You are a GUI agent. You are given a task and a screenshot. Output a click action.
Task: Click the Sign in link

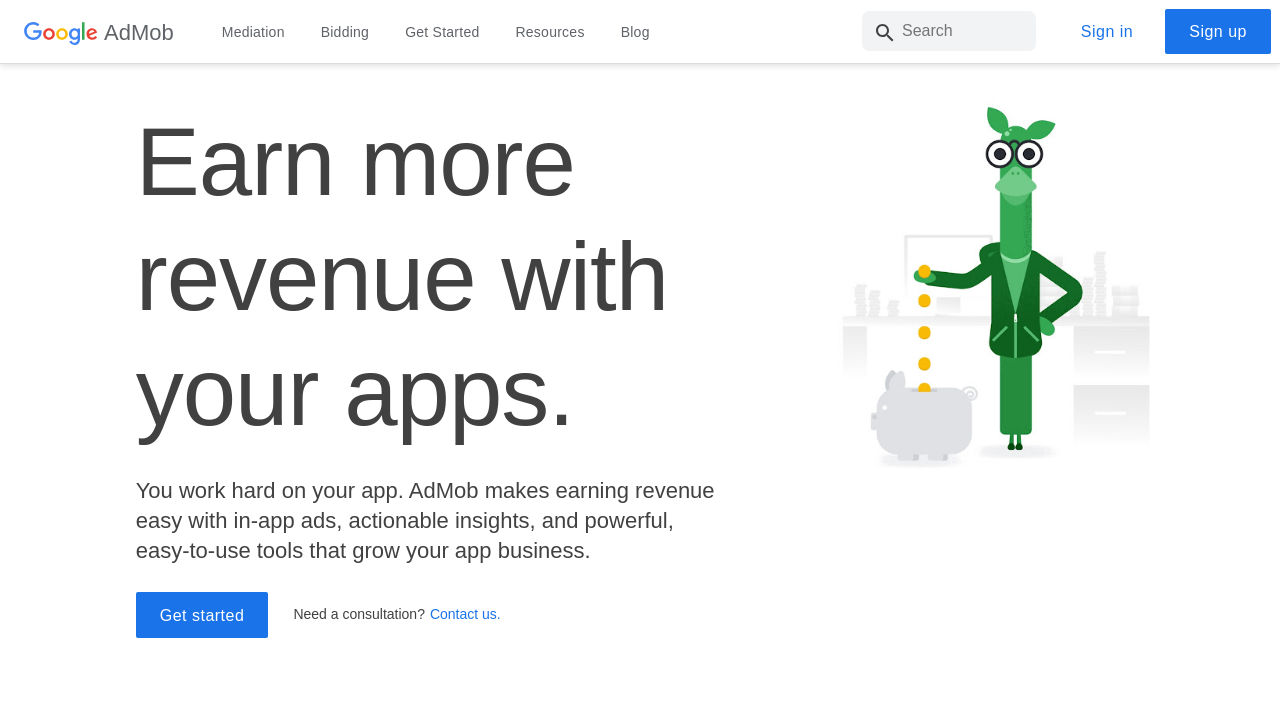tap(1106, 32)
